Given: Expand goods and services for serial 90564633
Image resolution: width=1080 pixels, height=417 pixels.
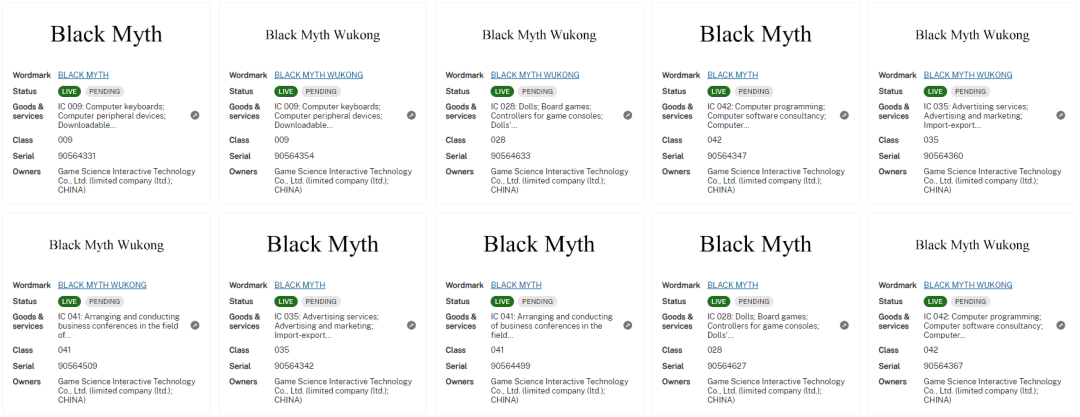Looking at the screenshot, I should [627, 116].
